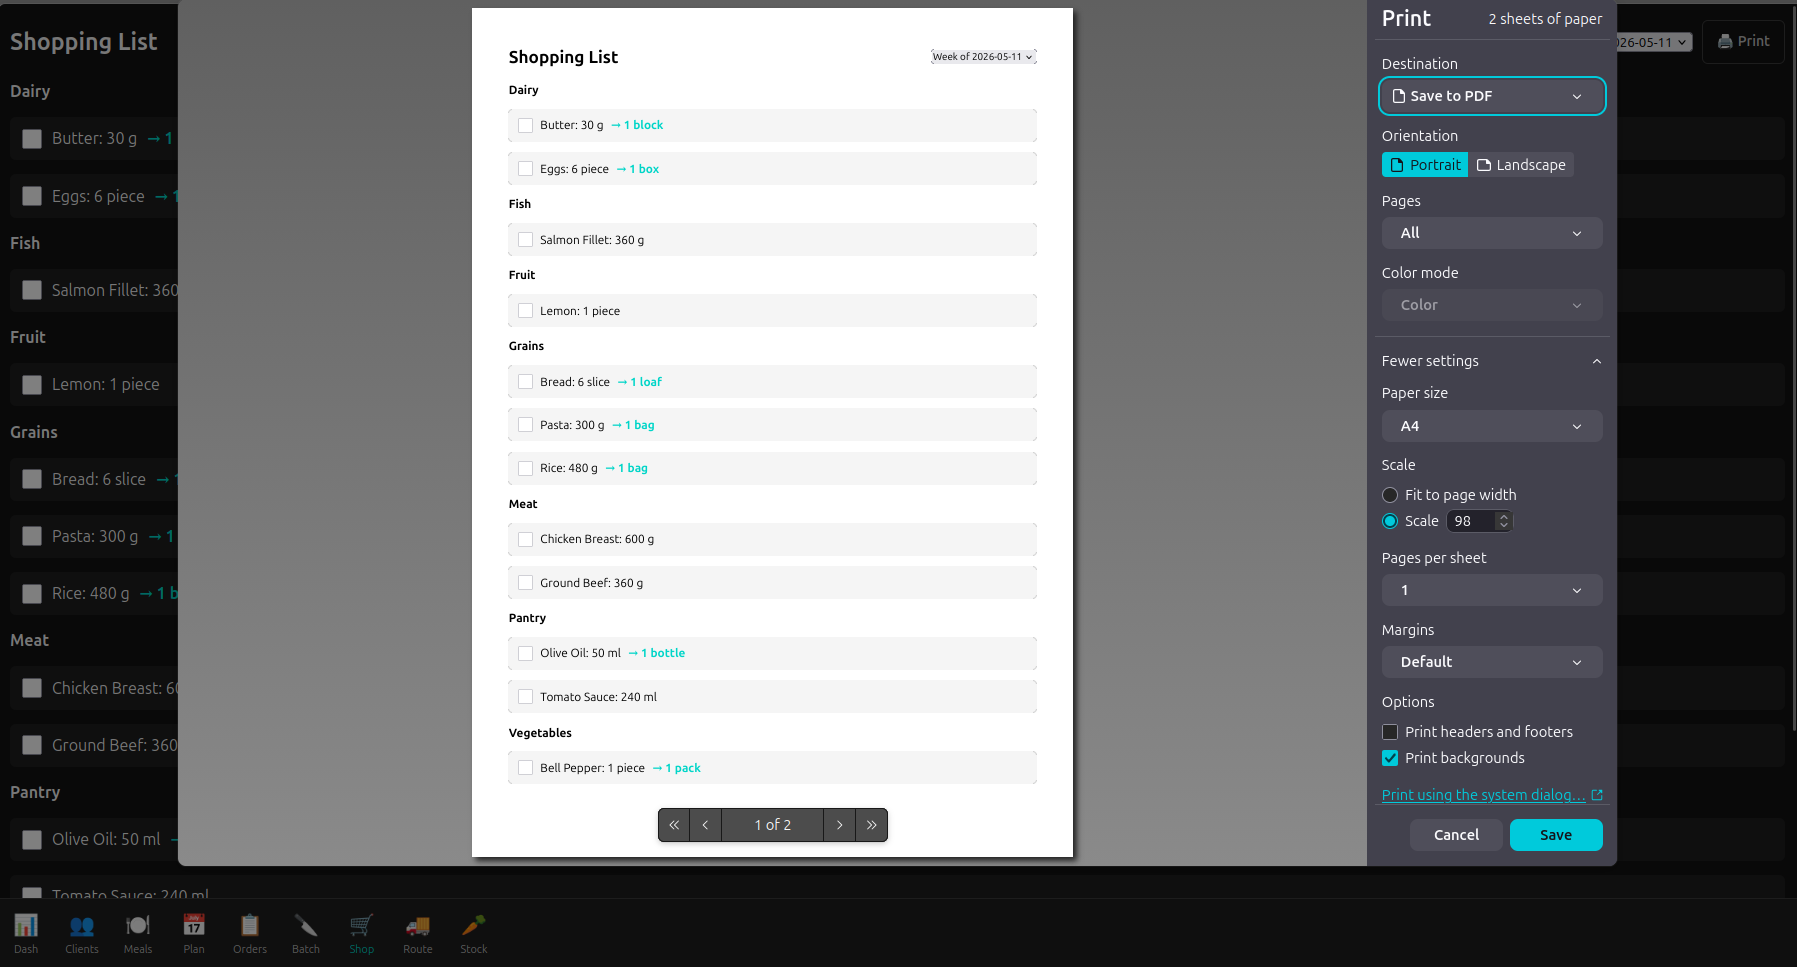Screen dimensions: 1797x967
Task: Go to previous preview page
Action: pos(706,825)
